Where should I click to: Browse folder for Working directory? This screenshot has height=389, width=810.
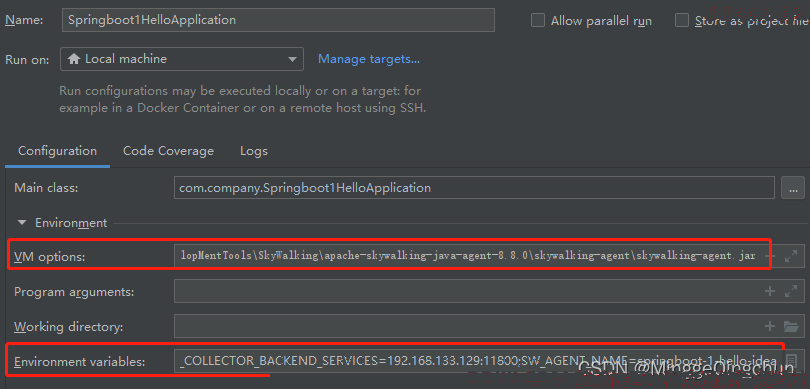(791, 326)
